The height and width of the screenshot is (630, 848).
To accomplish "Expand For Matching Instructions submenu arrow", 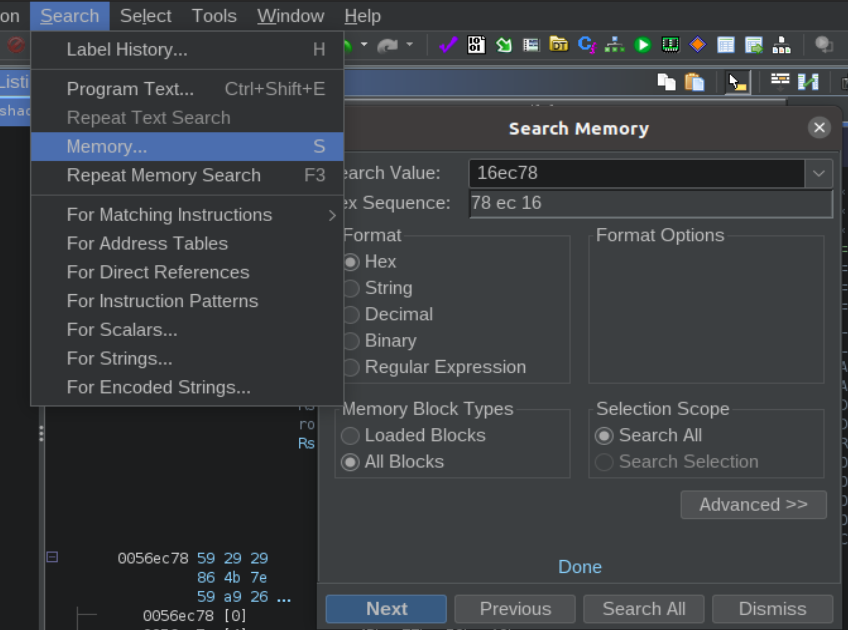I will pos(332,215).
